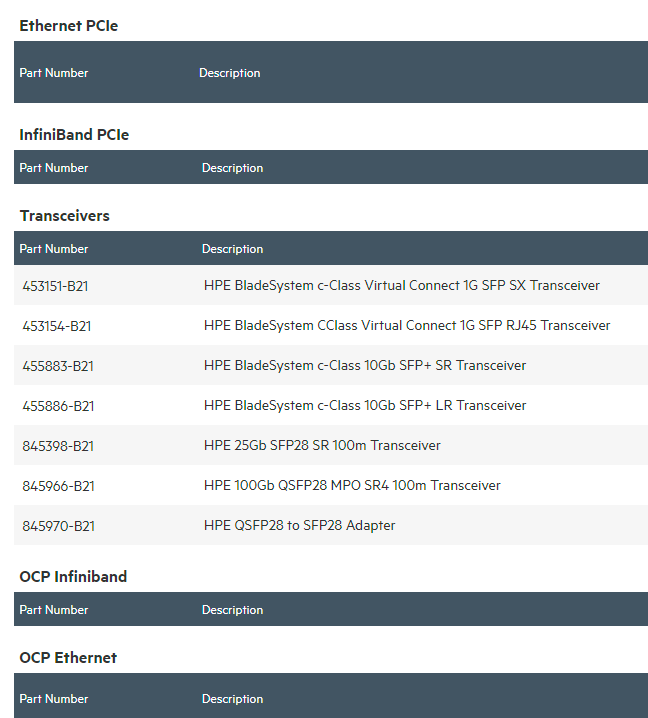Click the 25Gb SFP28 SR 100m Transceiver row

(x=331, y=445)
